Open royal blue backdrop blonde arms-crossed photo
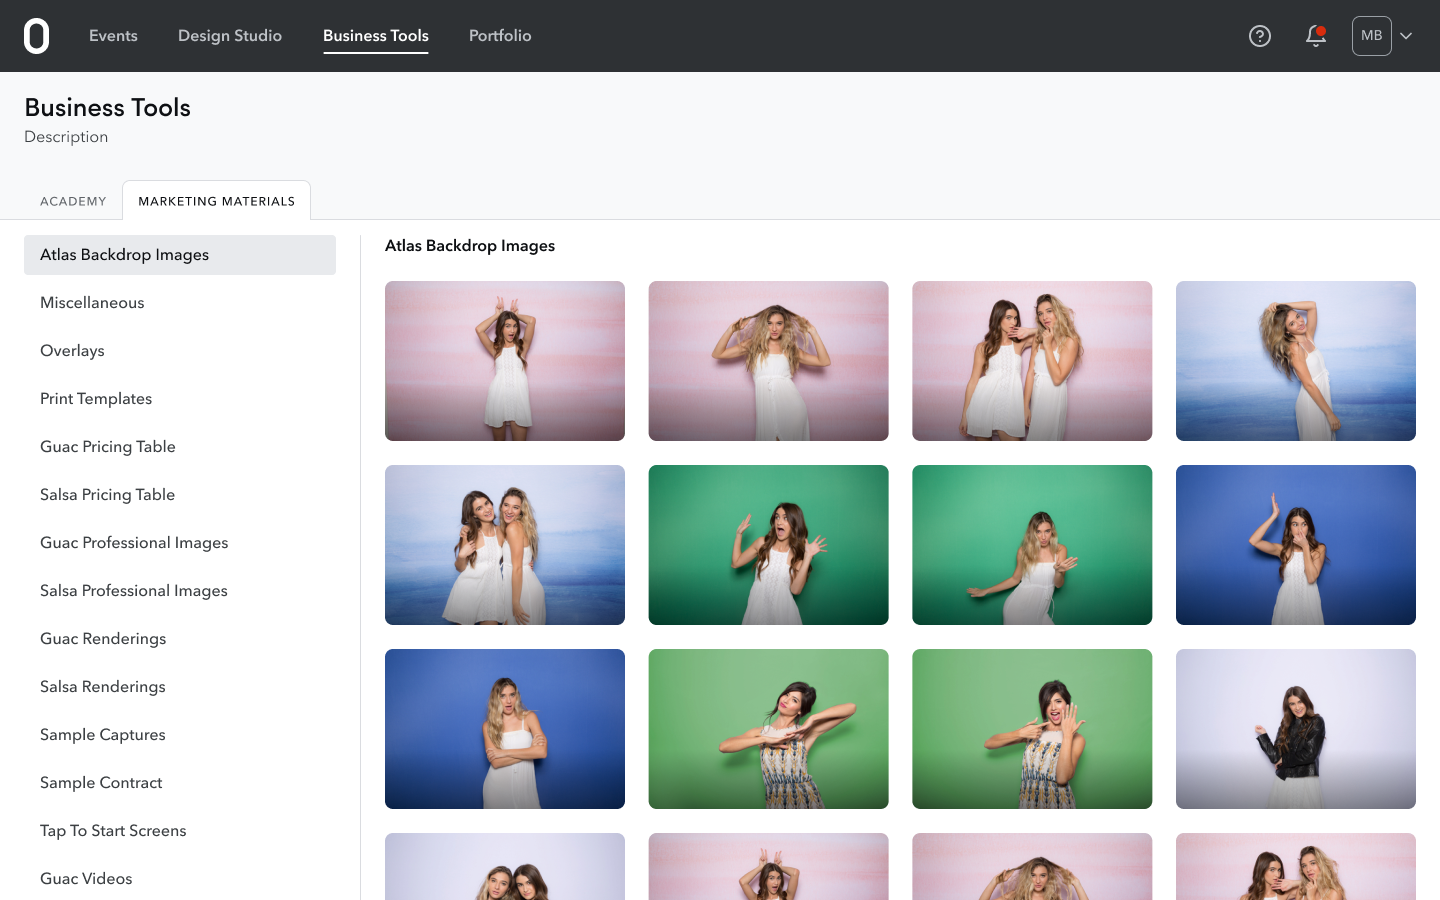 [505, 729]
